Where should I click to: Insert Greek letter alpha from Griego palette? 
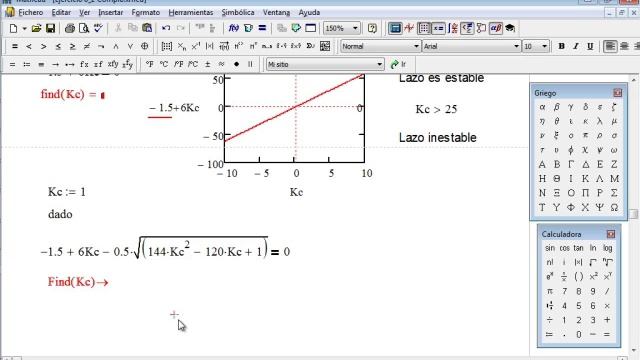pos(542,107)
